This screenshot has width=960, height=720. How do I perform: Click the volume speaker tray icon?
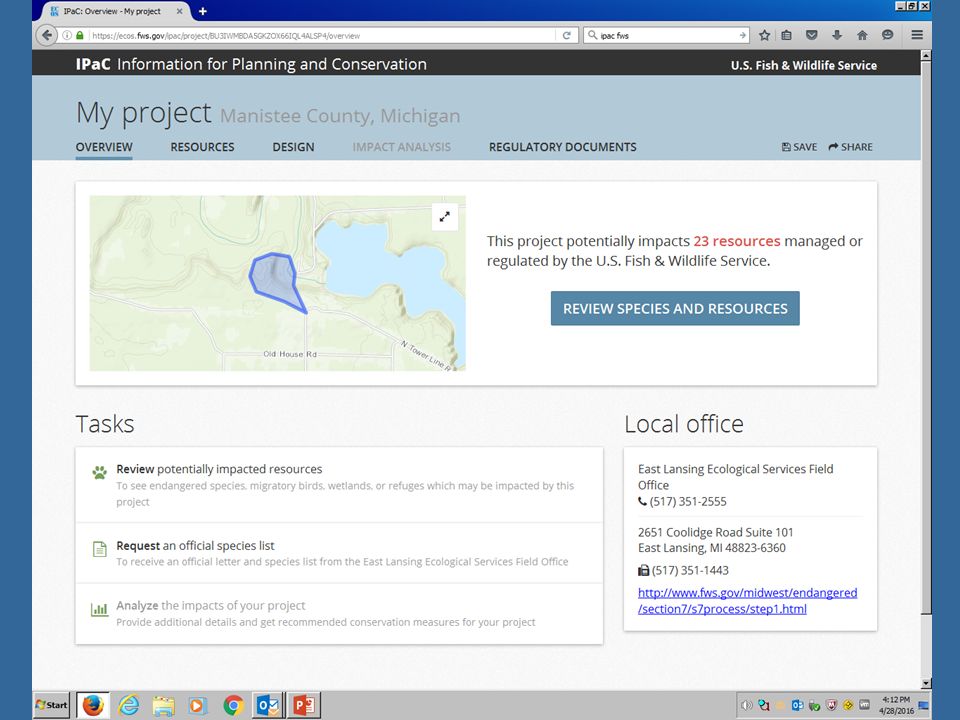pyautogui.click(x=746, y=705)
